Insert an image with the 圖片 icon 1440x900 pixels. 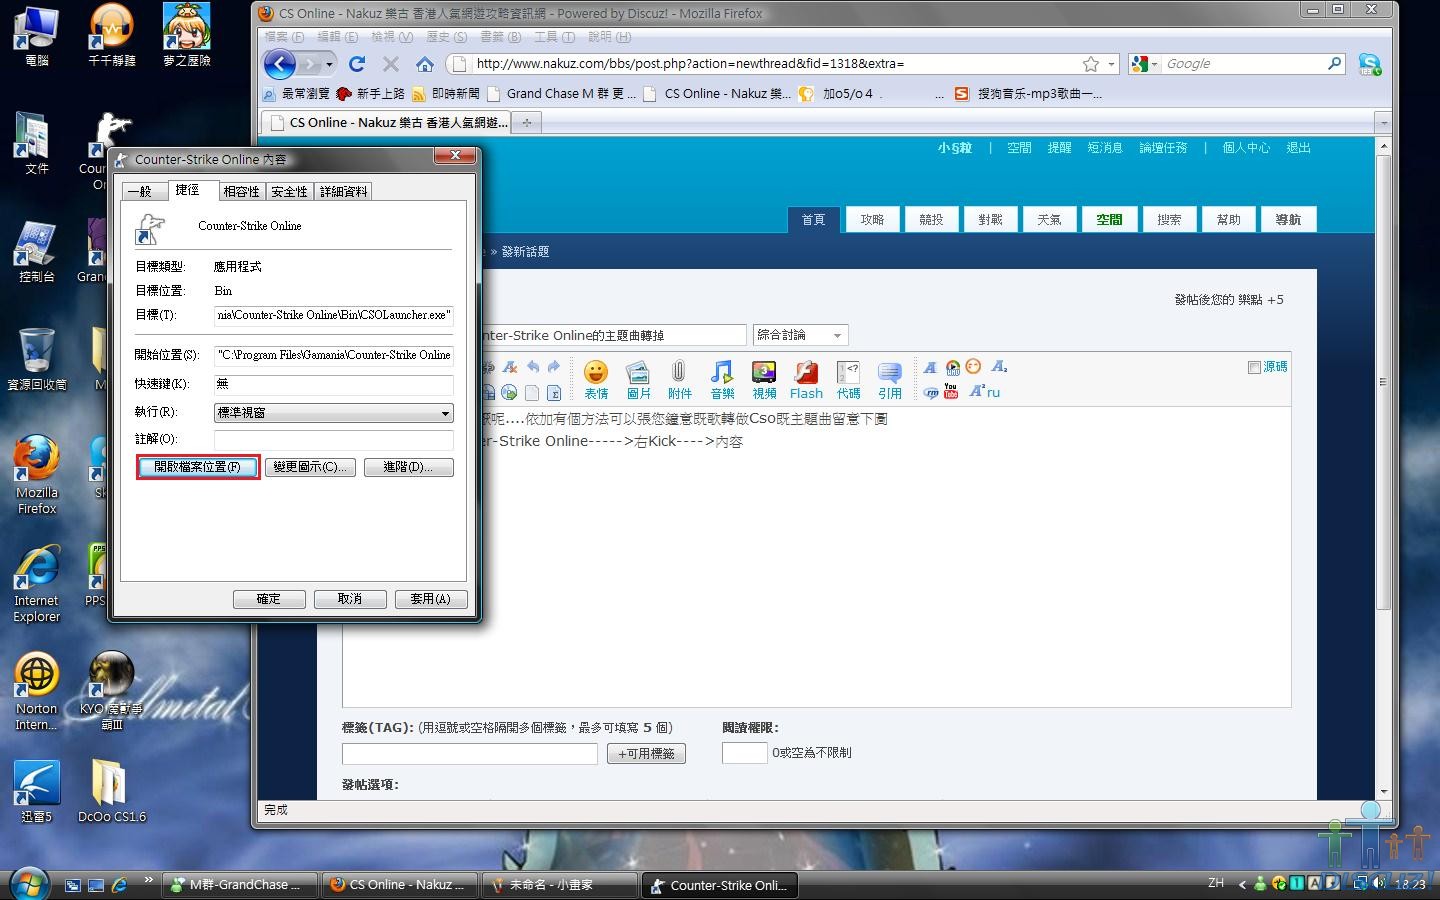pyautogui.click(x=638, y=380)
